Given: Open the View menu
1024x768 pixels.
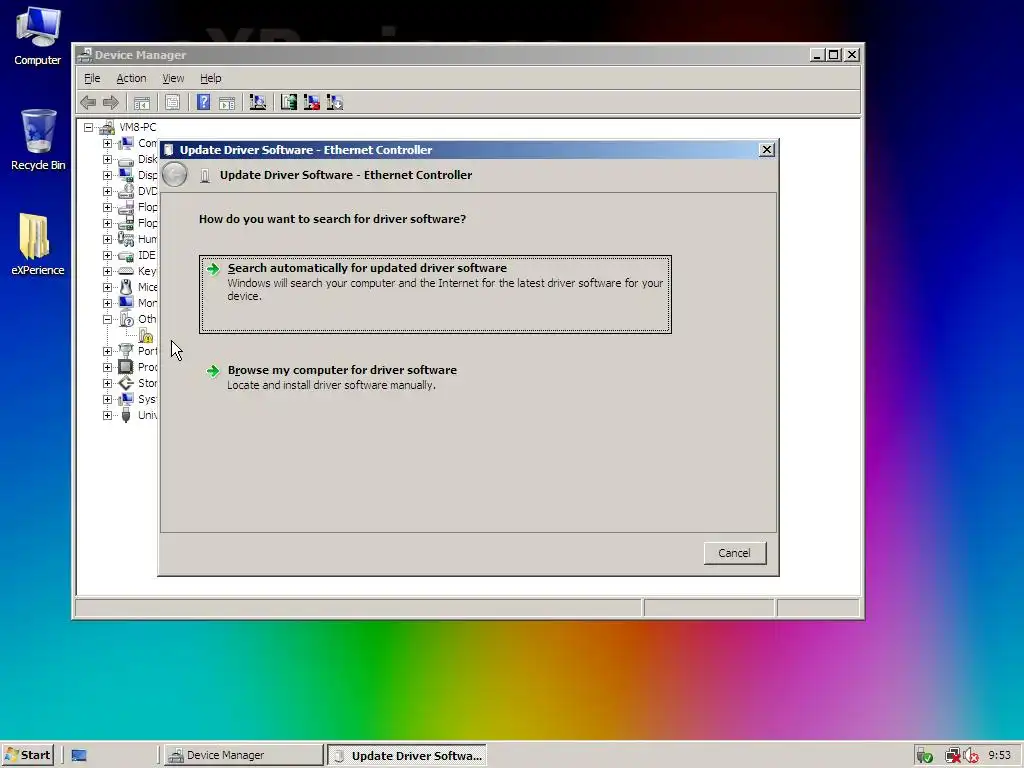Looking at the screenshot, I should [x=173, y=78].
